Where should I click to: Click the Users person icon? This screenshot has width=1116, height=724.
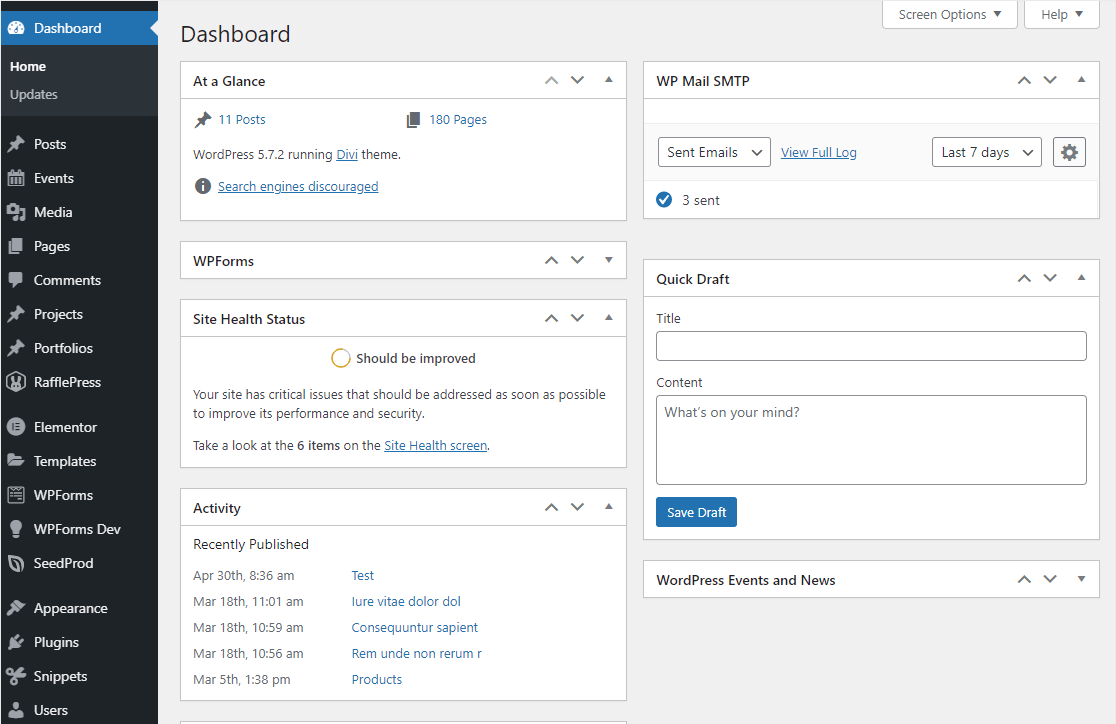16,710
